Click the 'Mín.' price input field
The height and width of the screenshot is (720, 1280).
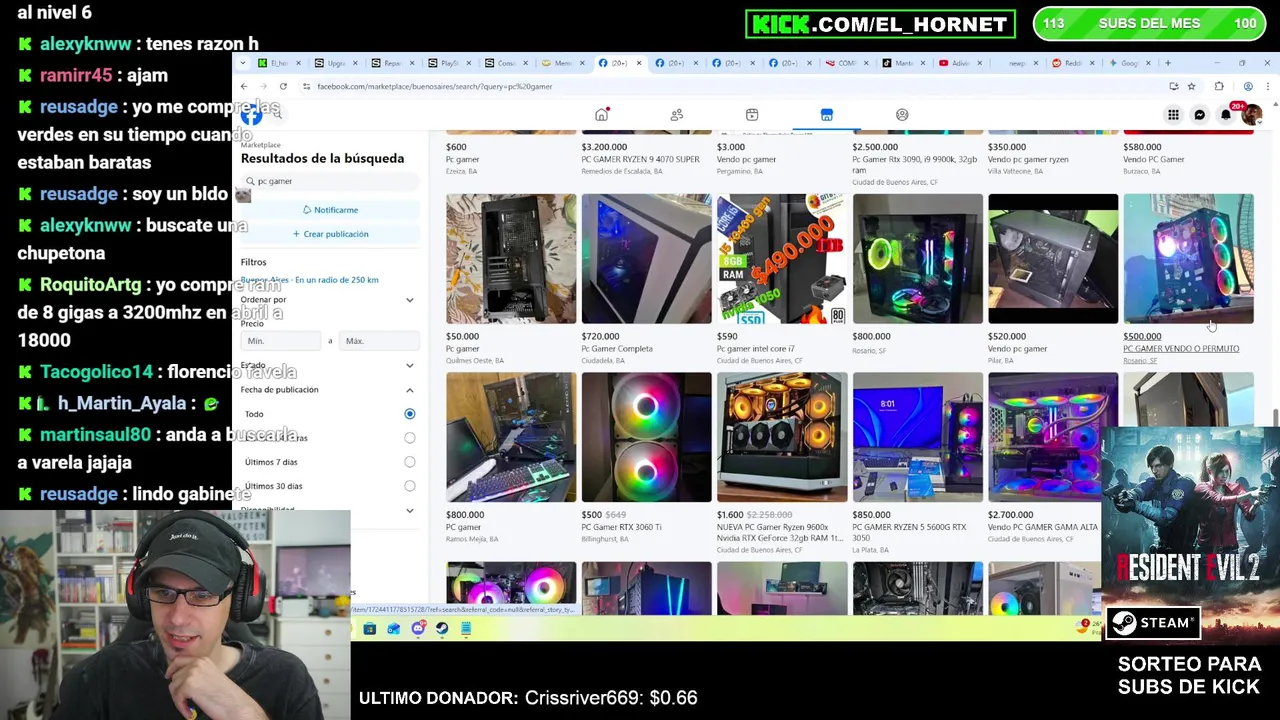point(281,341)
